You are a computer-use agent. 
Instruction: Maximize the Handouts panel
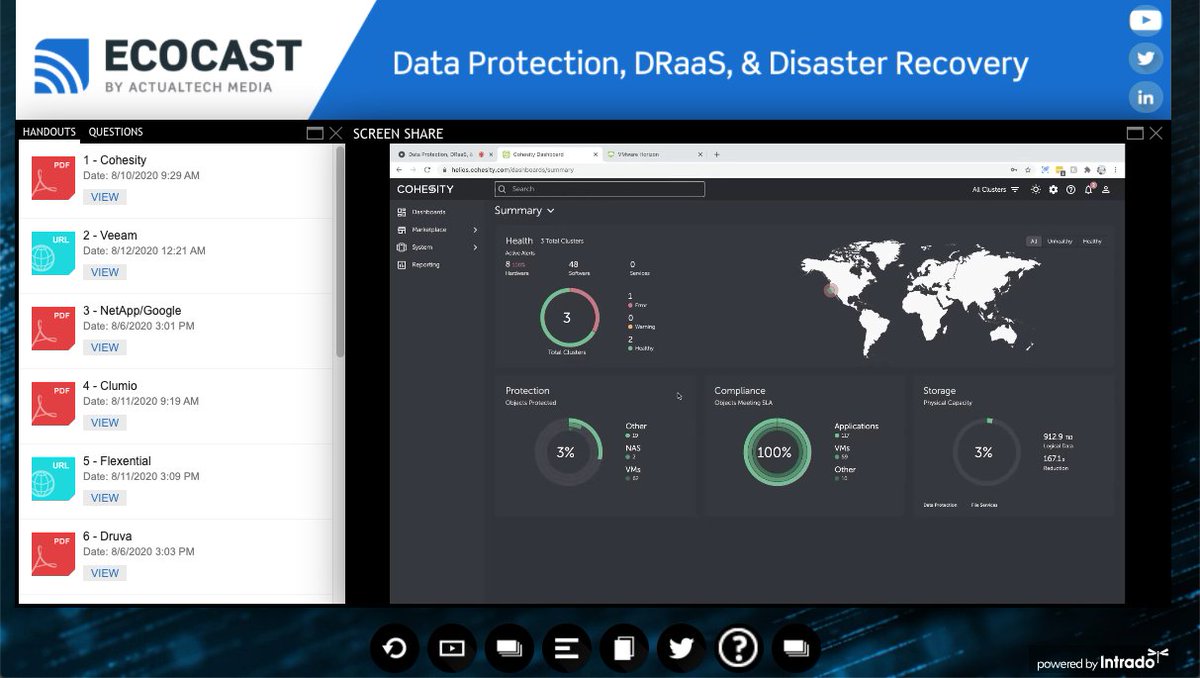pyautogui.click(x=314, y=132)
